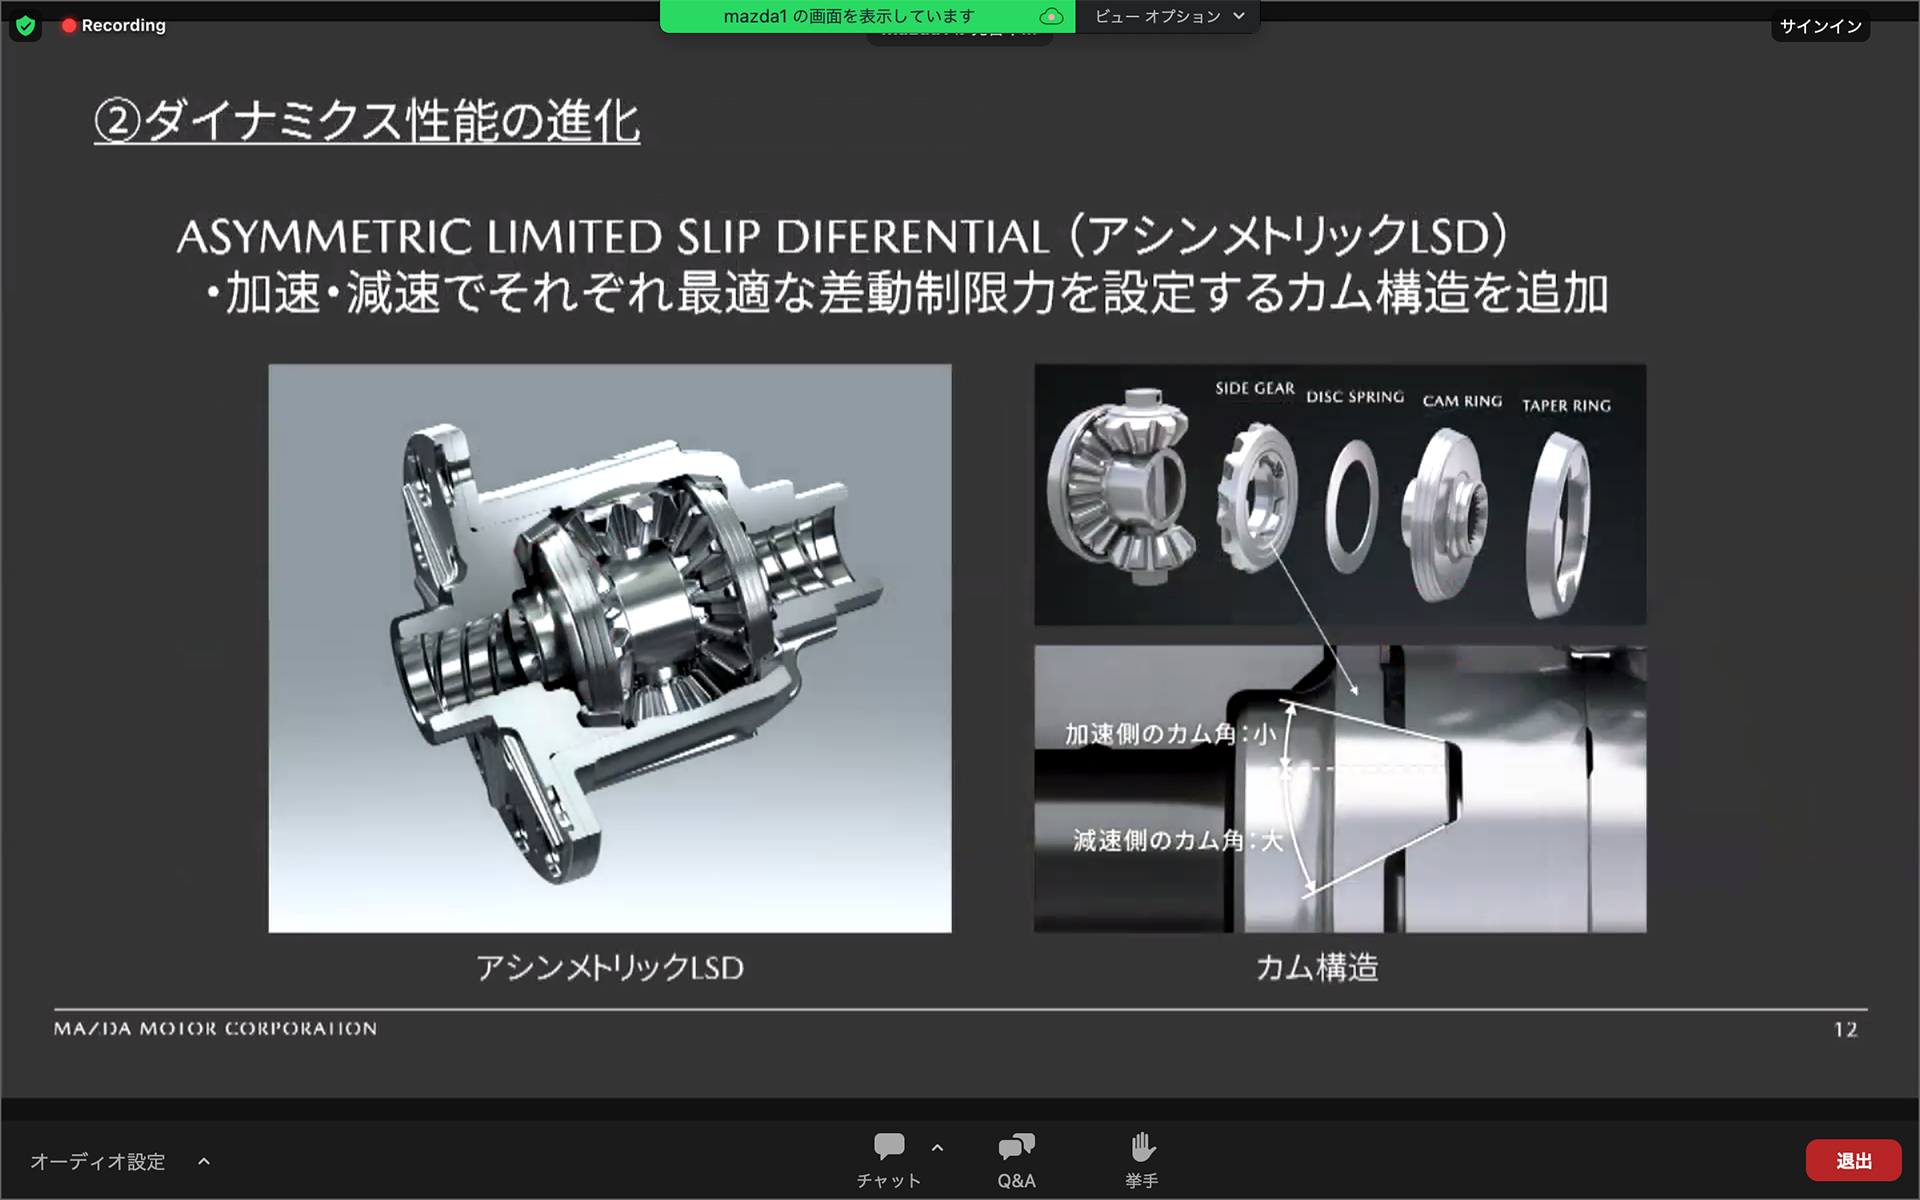Click the slide title ダイナミクス性能の進化
Screen dimensions: 1920x1200
[367, 122]
